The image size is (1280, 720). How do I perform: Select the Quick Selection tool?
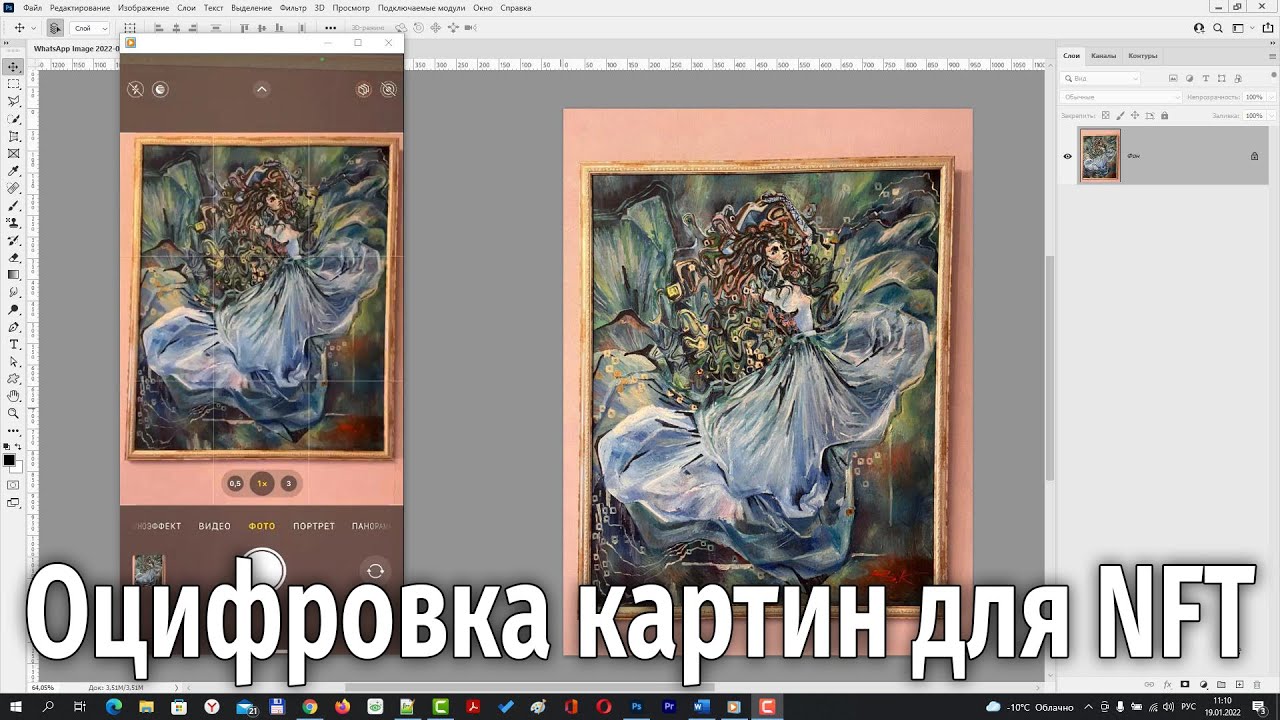(x=13, y=118)
